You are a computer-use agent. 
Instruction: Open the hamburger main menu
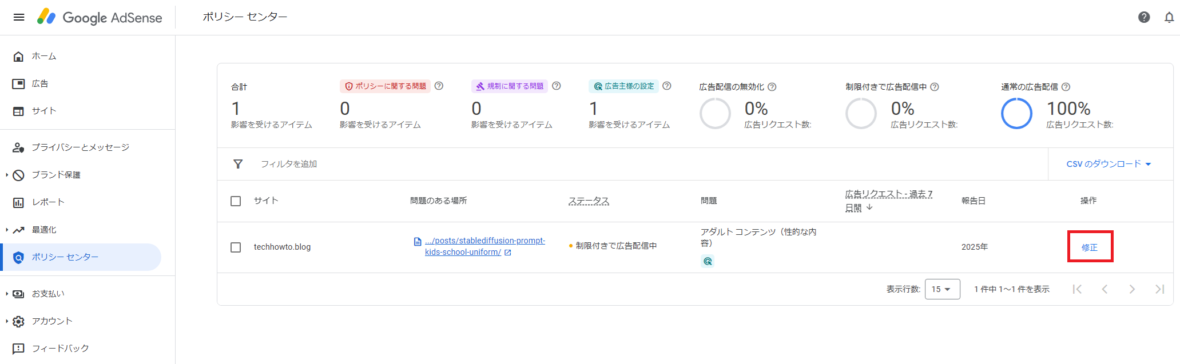point(19,17)
